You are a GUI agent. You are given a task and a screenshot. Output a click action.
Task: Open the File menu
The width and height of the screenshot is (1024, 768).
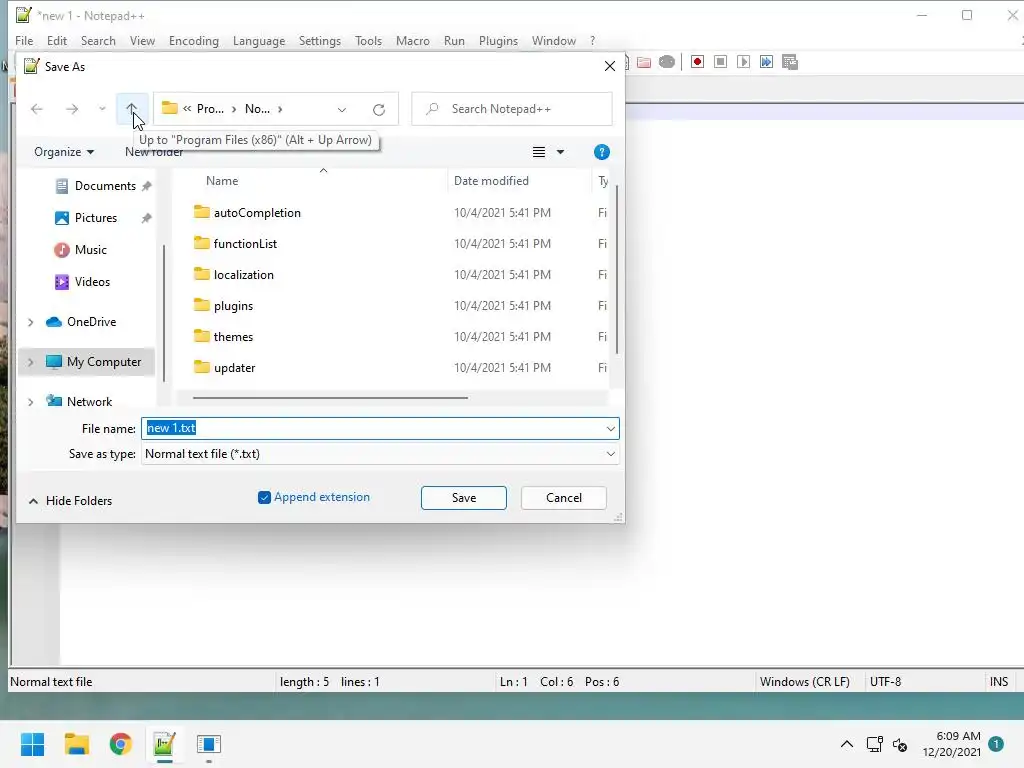(24, 40)
